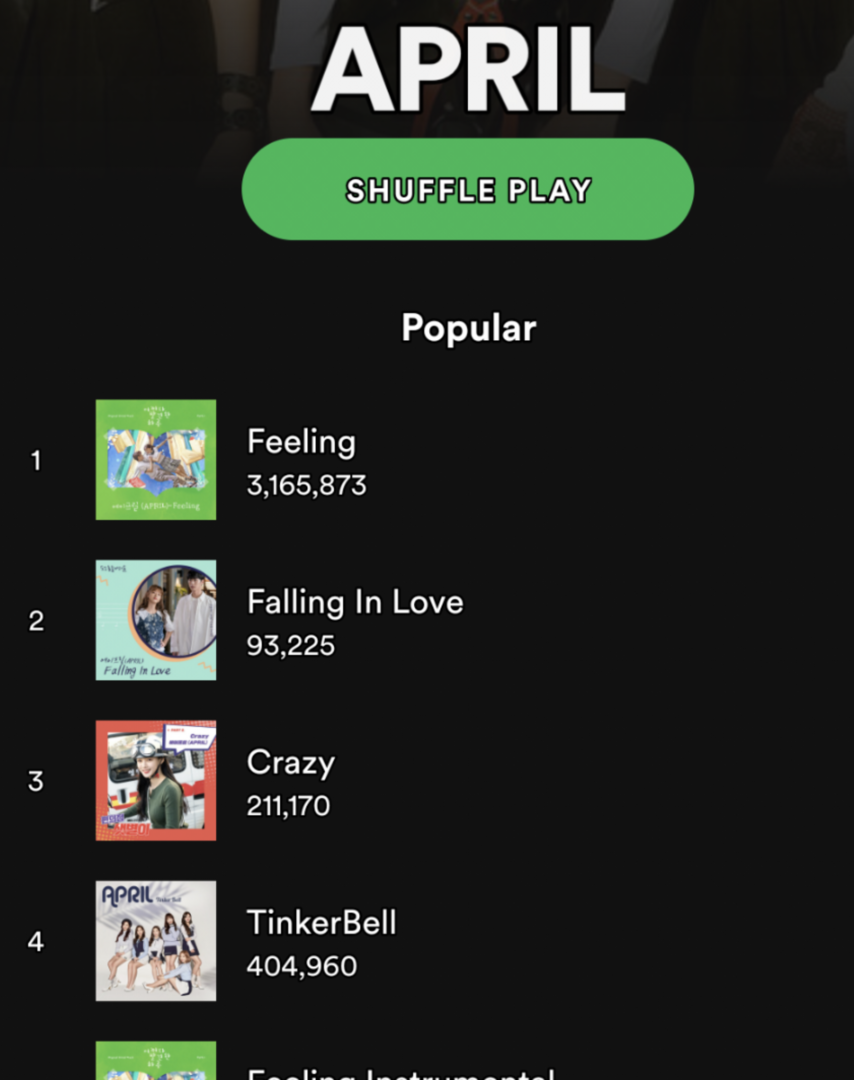Click the Popular section heading
This screenshot has width=854, height=1080.
(468, 328)
